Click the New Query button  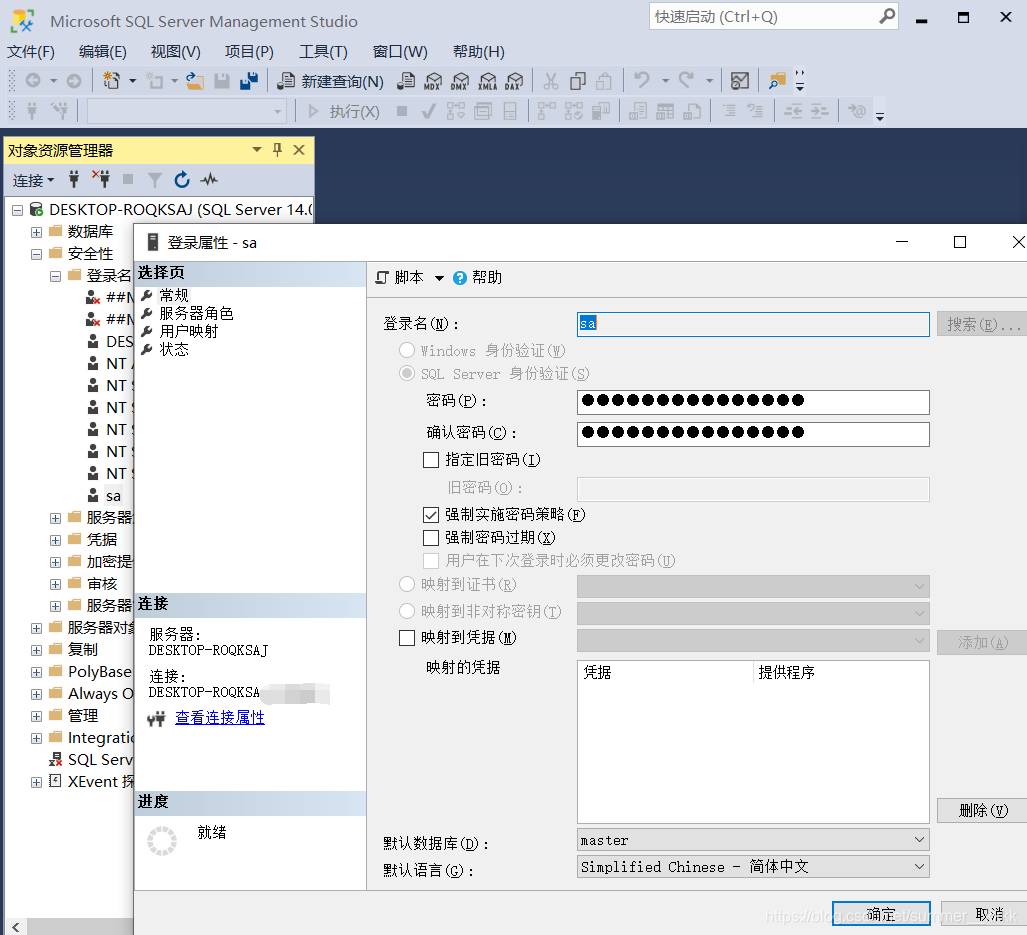[330, 81]
